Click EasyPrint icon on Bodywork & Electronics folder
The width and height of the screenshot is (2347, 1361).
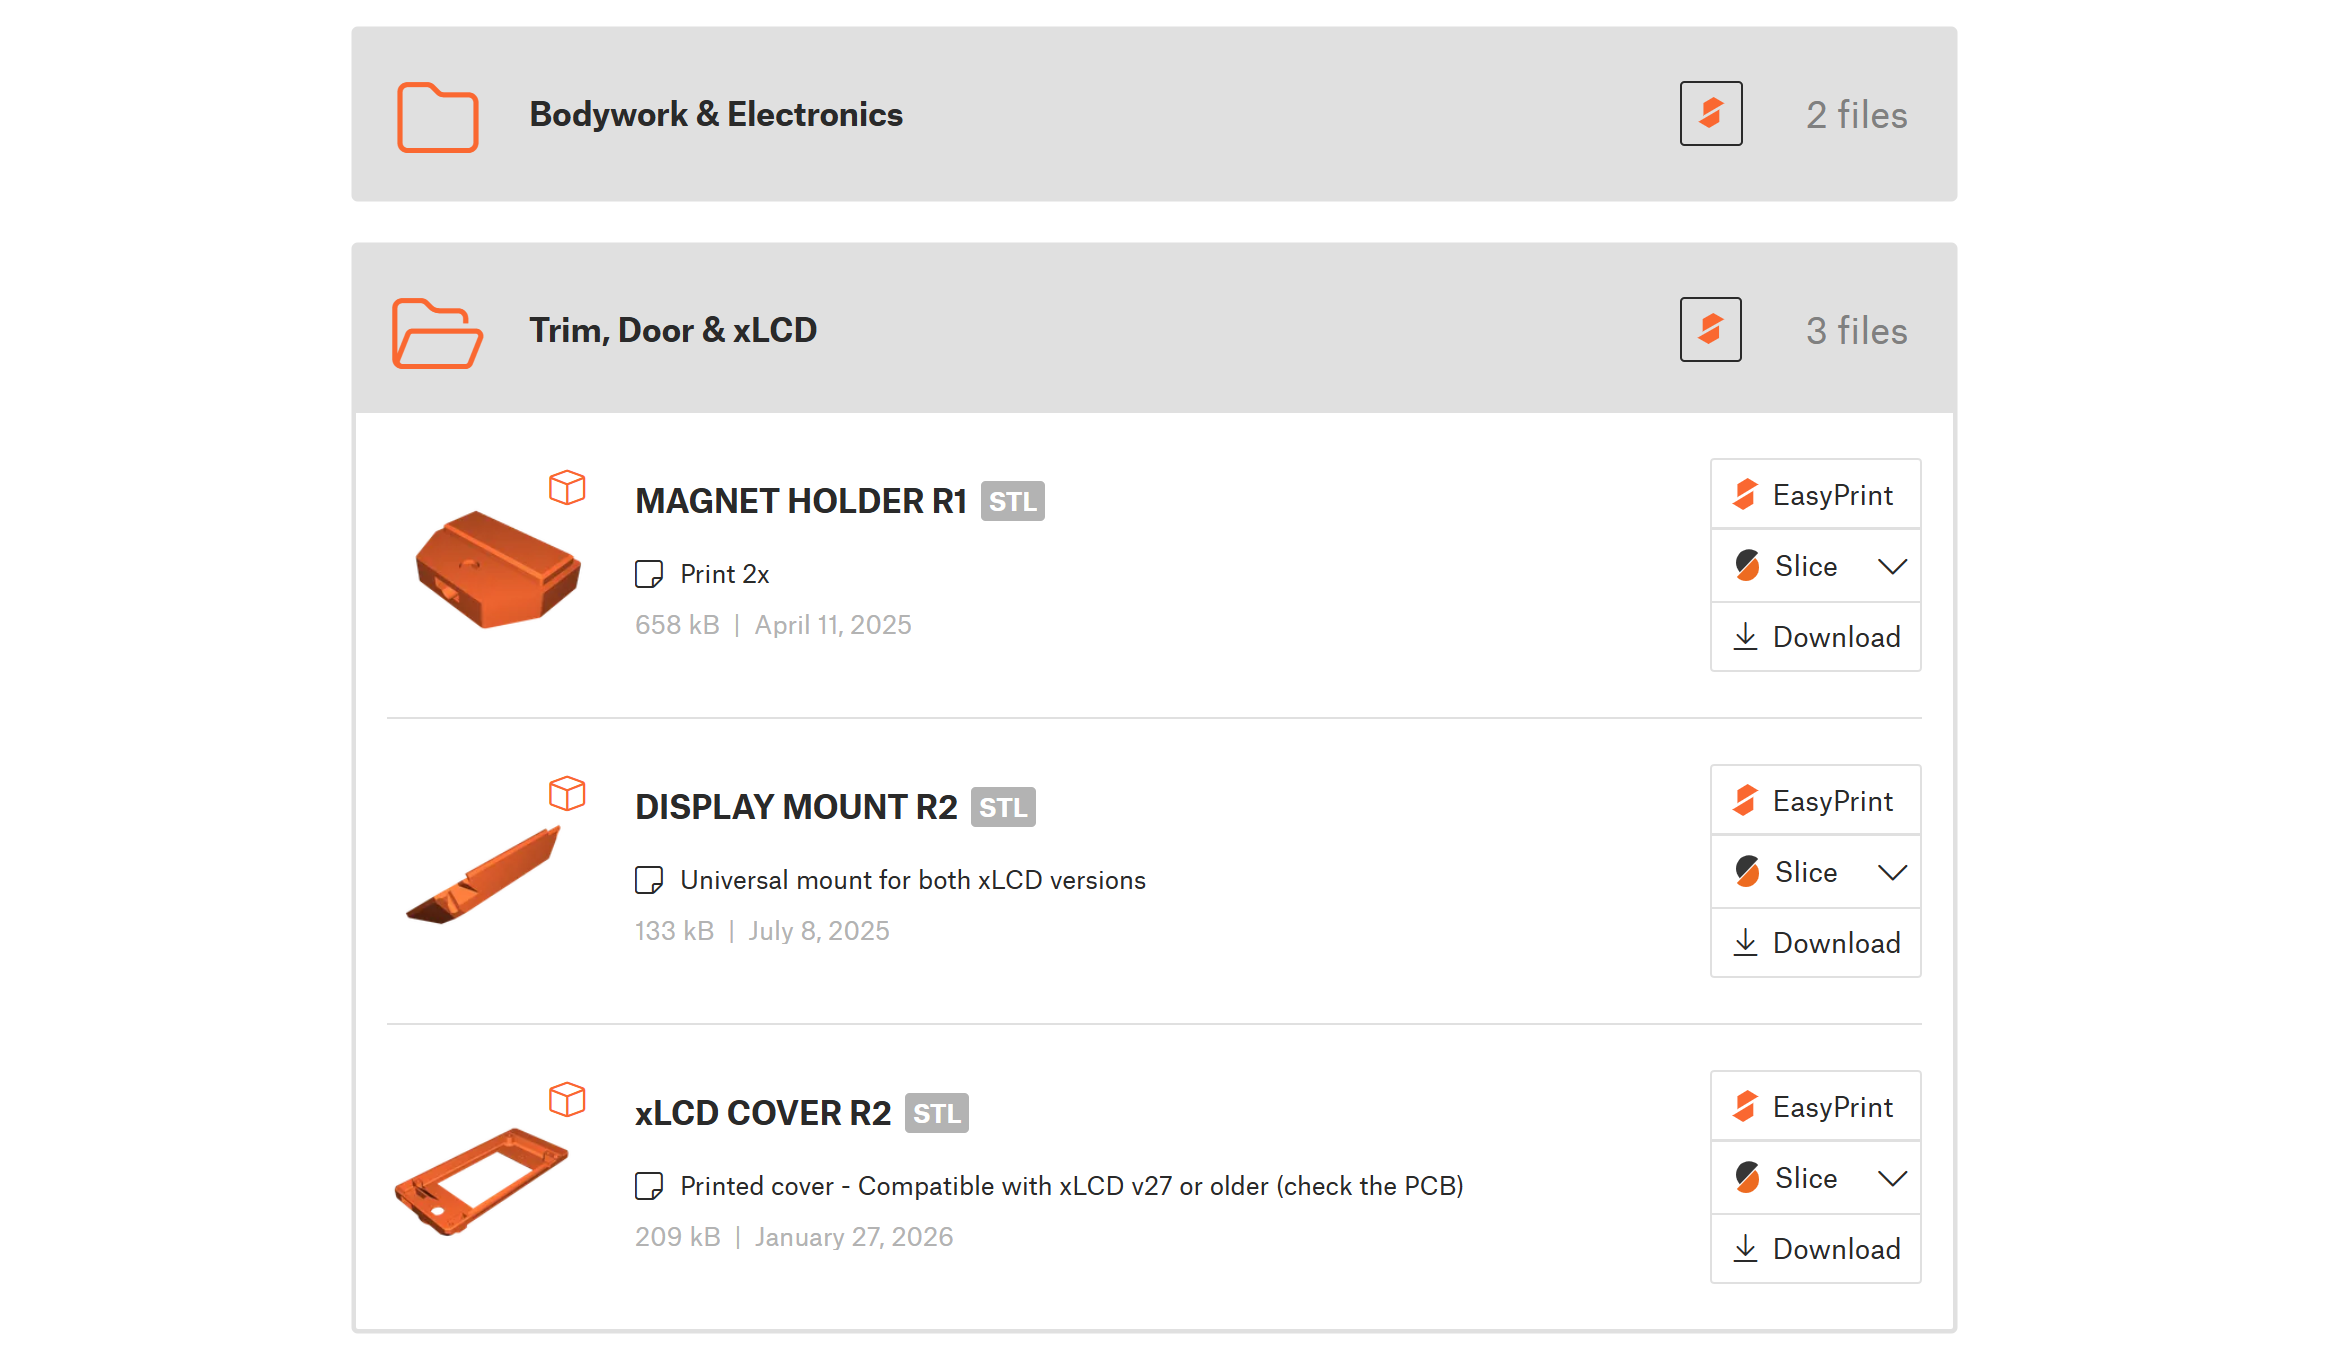click(1710, 114)
